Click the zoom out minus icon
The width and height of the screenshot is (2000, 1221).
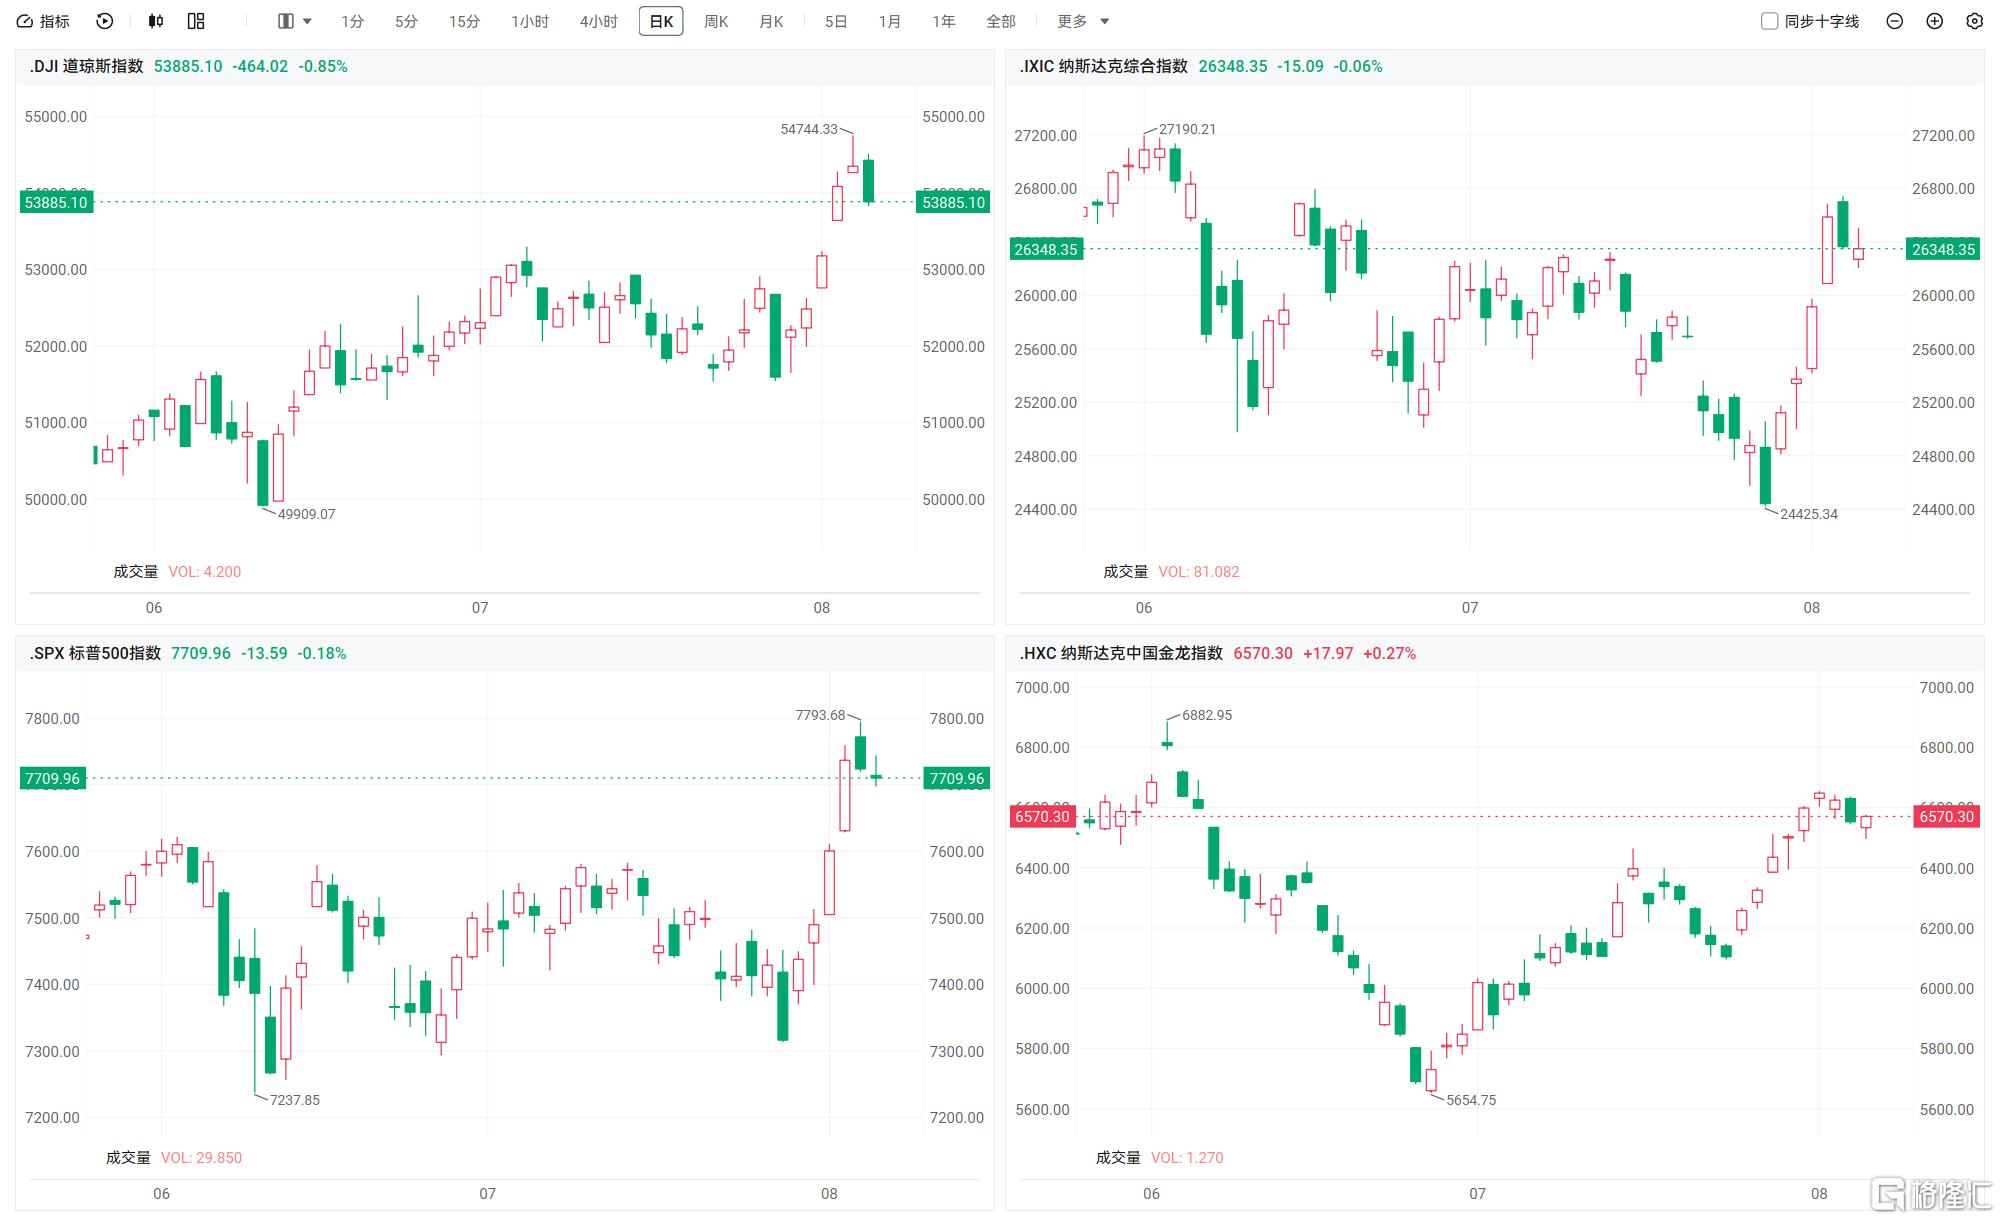[1894, 21]
